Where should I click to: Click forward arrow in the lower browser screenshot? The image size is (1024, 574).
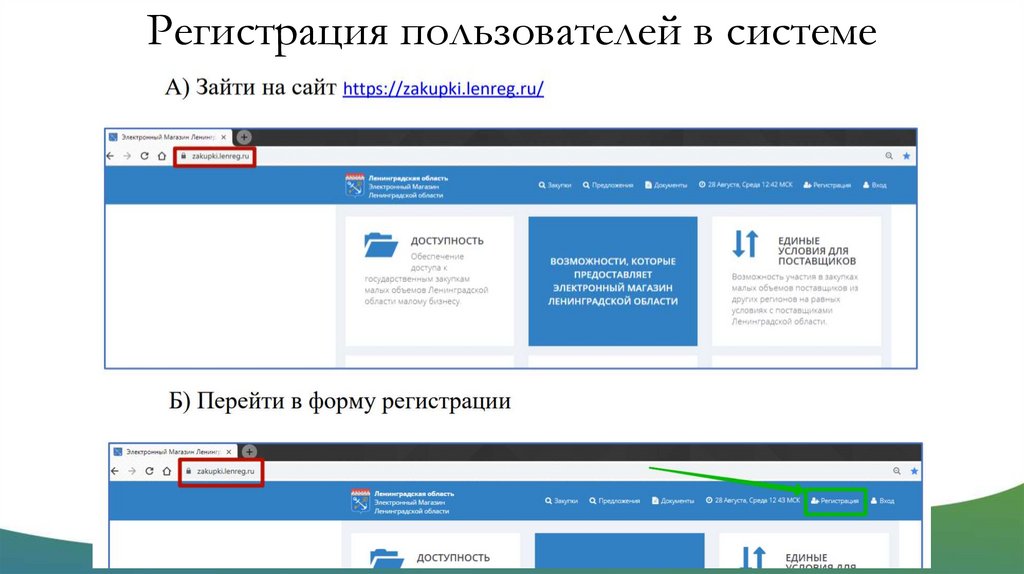click(132, 471)
